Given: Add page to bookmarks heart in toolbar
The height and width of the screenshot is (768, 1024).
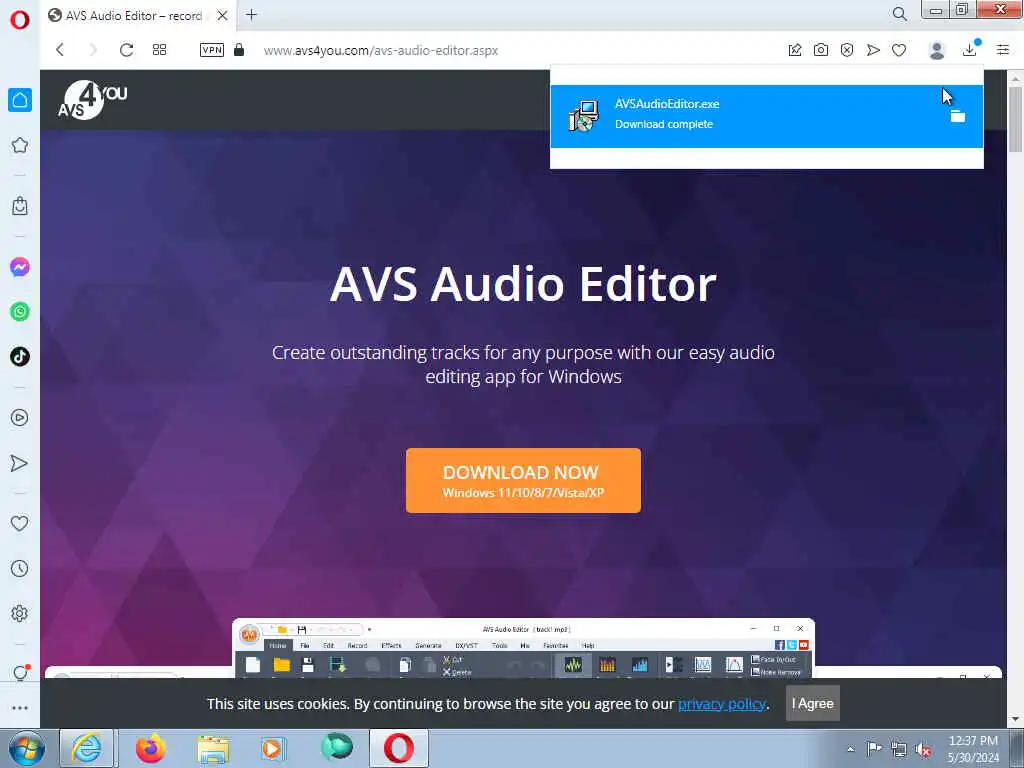Looking at the screenshot, I should click(x=899, y=50).
